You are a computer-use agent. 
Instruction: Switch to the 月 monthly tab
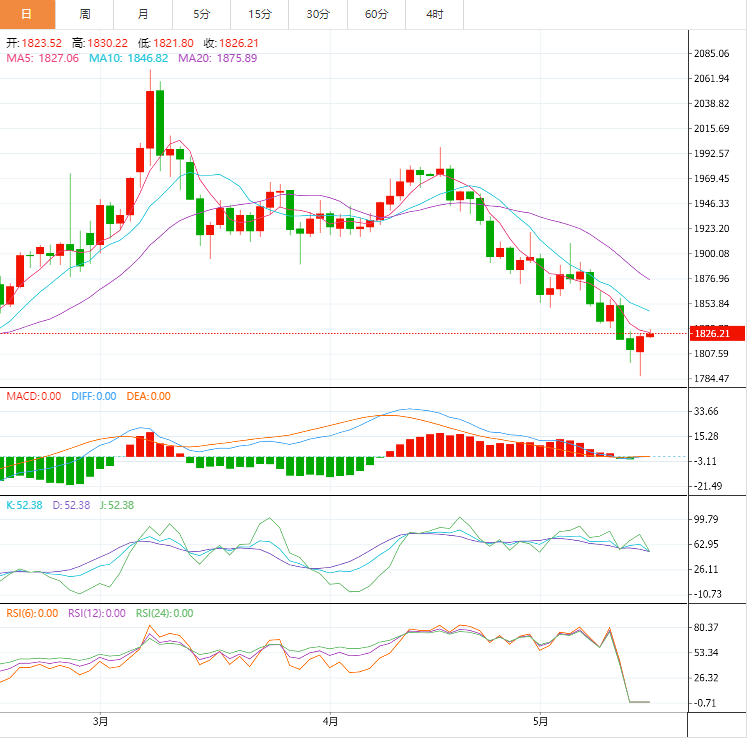(x=143, y=14)
